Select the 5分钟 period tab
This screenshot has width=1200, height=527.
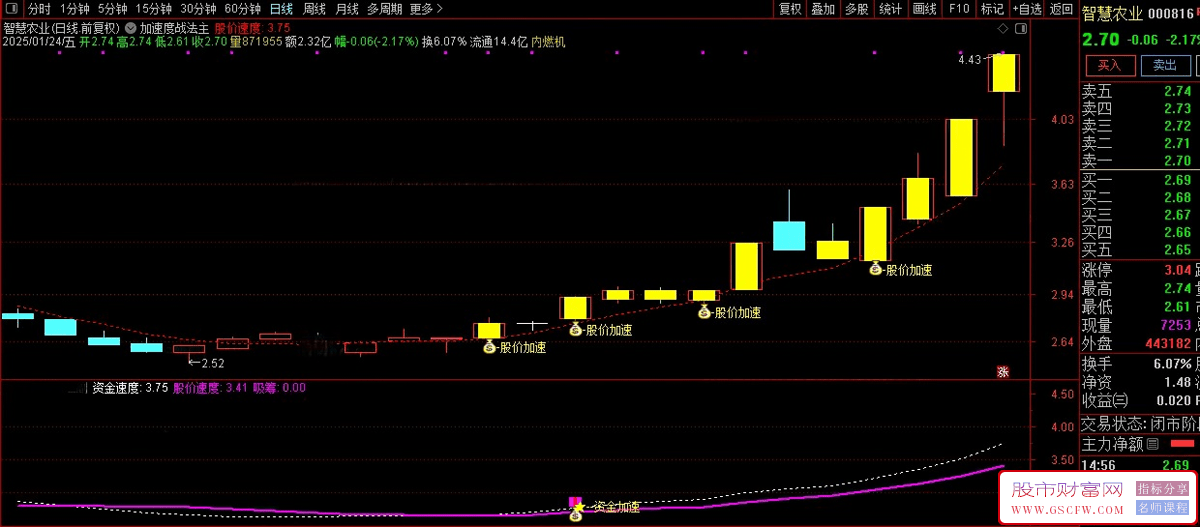click(x=113, y=9)
